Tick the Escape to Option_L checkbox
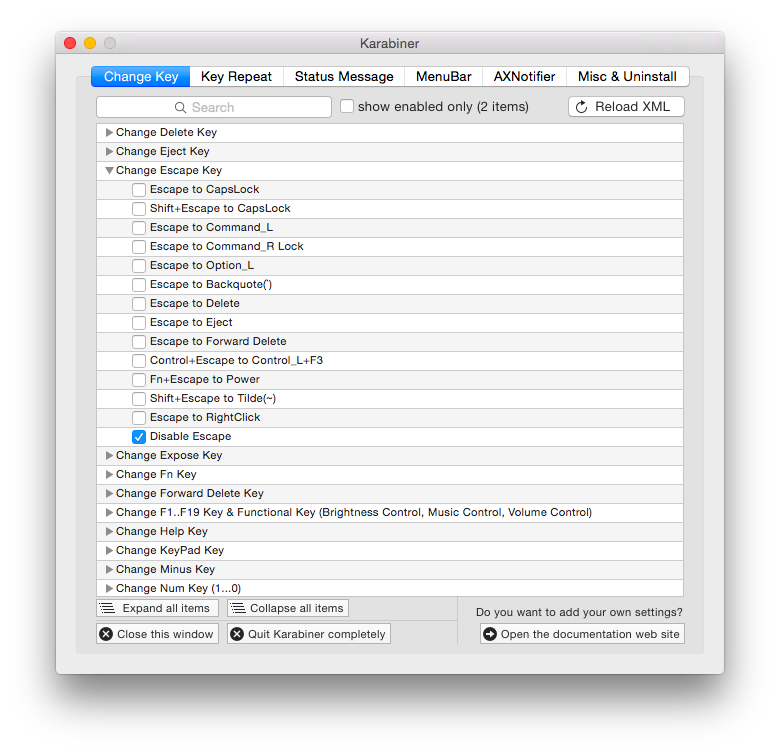The image size is (780, 754). 139,266
